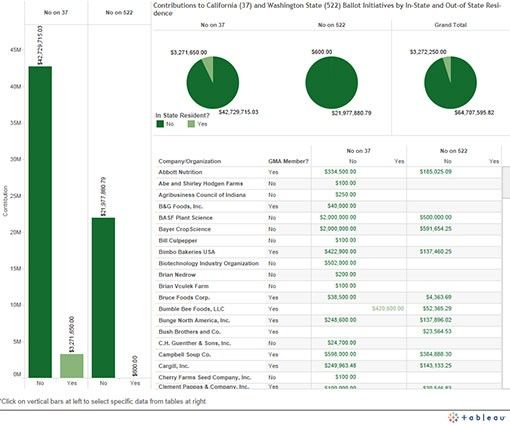Click the $598,000.00 cell for Campbell Soup

(340, 354)
